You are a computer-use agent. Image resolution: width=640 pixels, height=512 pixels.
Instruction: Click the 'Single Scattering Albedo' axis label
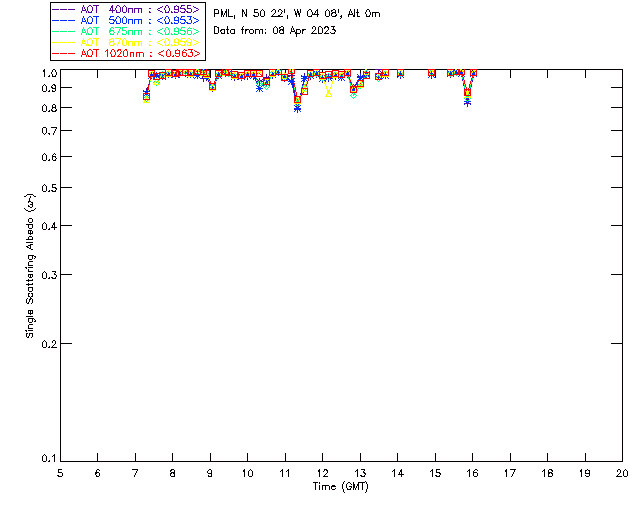[x=30, y=265]
